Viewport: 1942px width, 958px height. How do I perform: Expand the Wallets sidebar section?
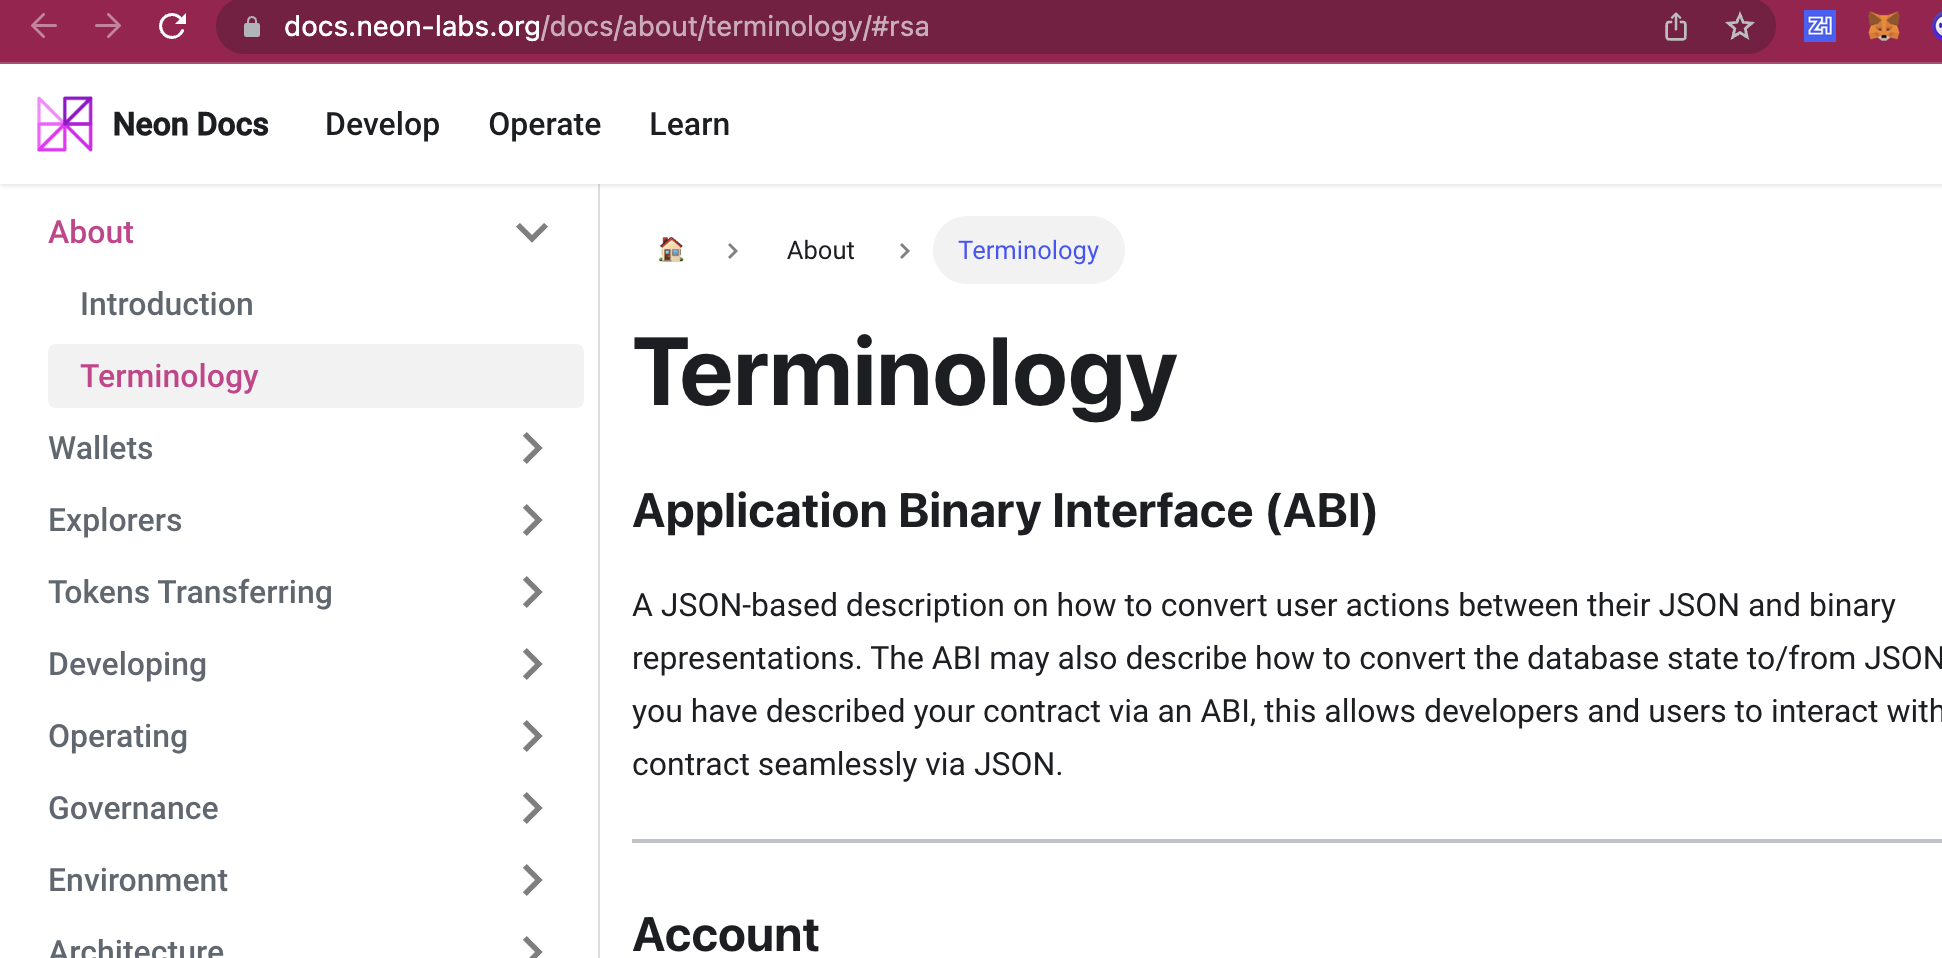[x=533, y=448]
